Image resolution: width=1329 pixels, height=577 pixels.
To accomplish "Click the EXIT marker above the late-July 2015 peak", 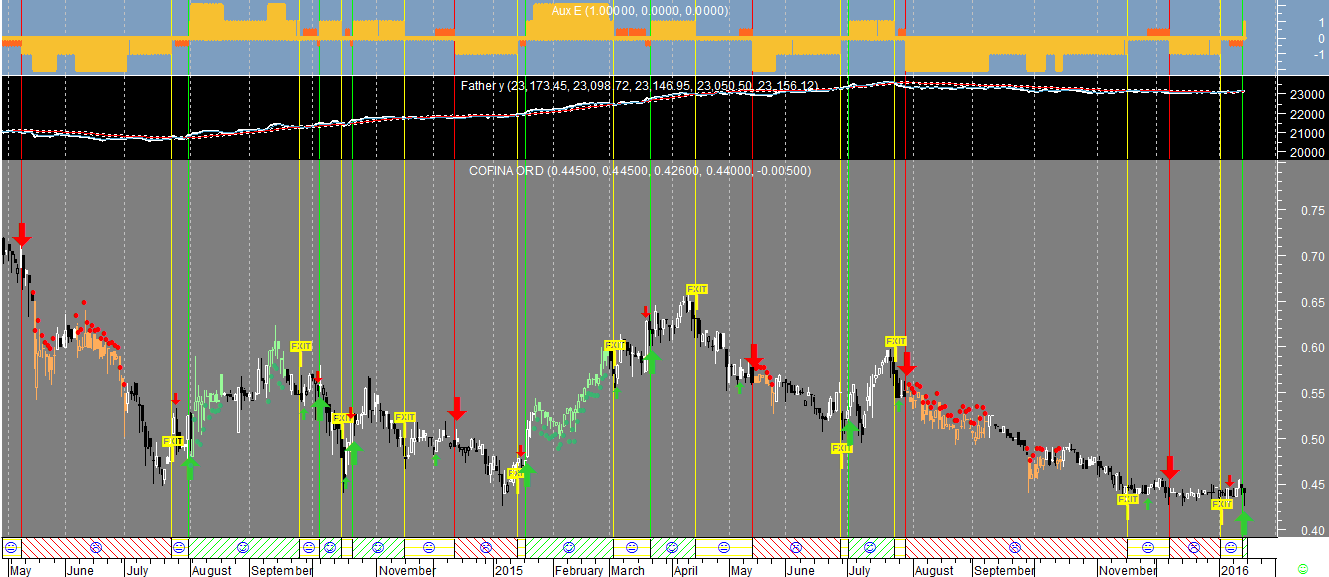I will (x=895, y=342).
